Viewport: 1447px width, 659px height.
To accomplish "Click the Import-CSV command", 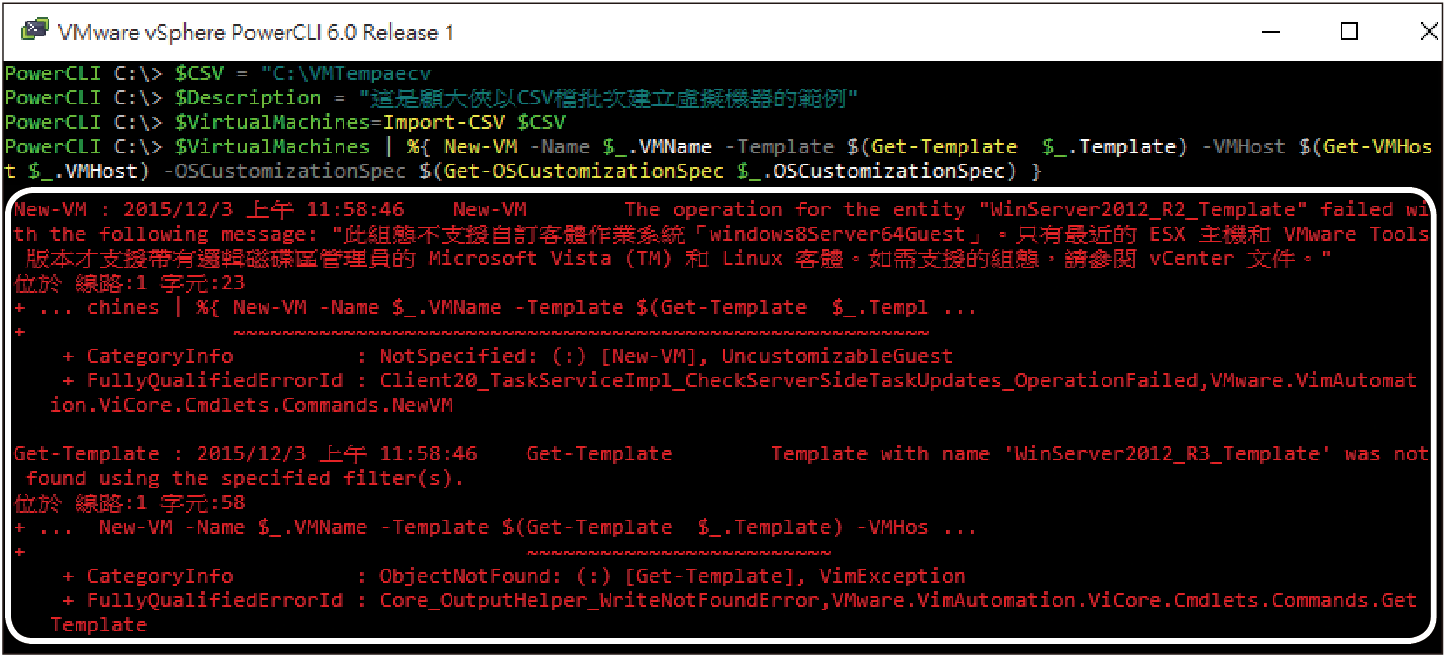I will coord(443,122).
